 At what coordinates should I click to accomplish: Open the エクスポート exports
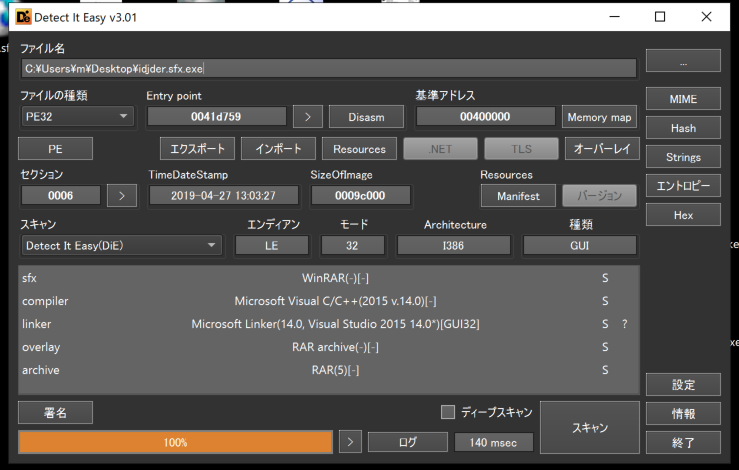[x=197, y=149]
